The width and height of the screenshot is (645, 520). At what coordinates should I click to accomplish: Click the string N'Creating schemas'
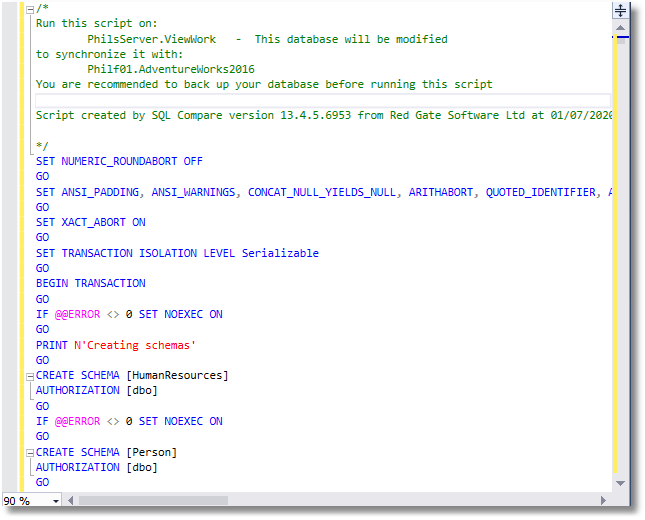click(135, 345)
